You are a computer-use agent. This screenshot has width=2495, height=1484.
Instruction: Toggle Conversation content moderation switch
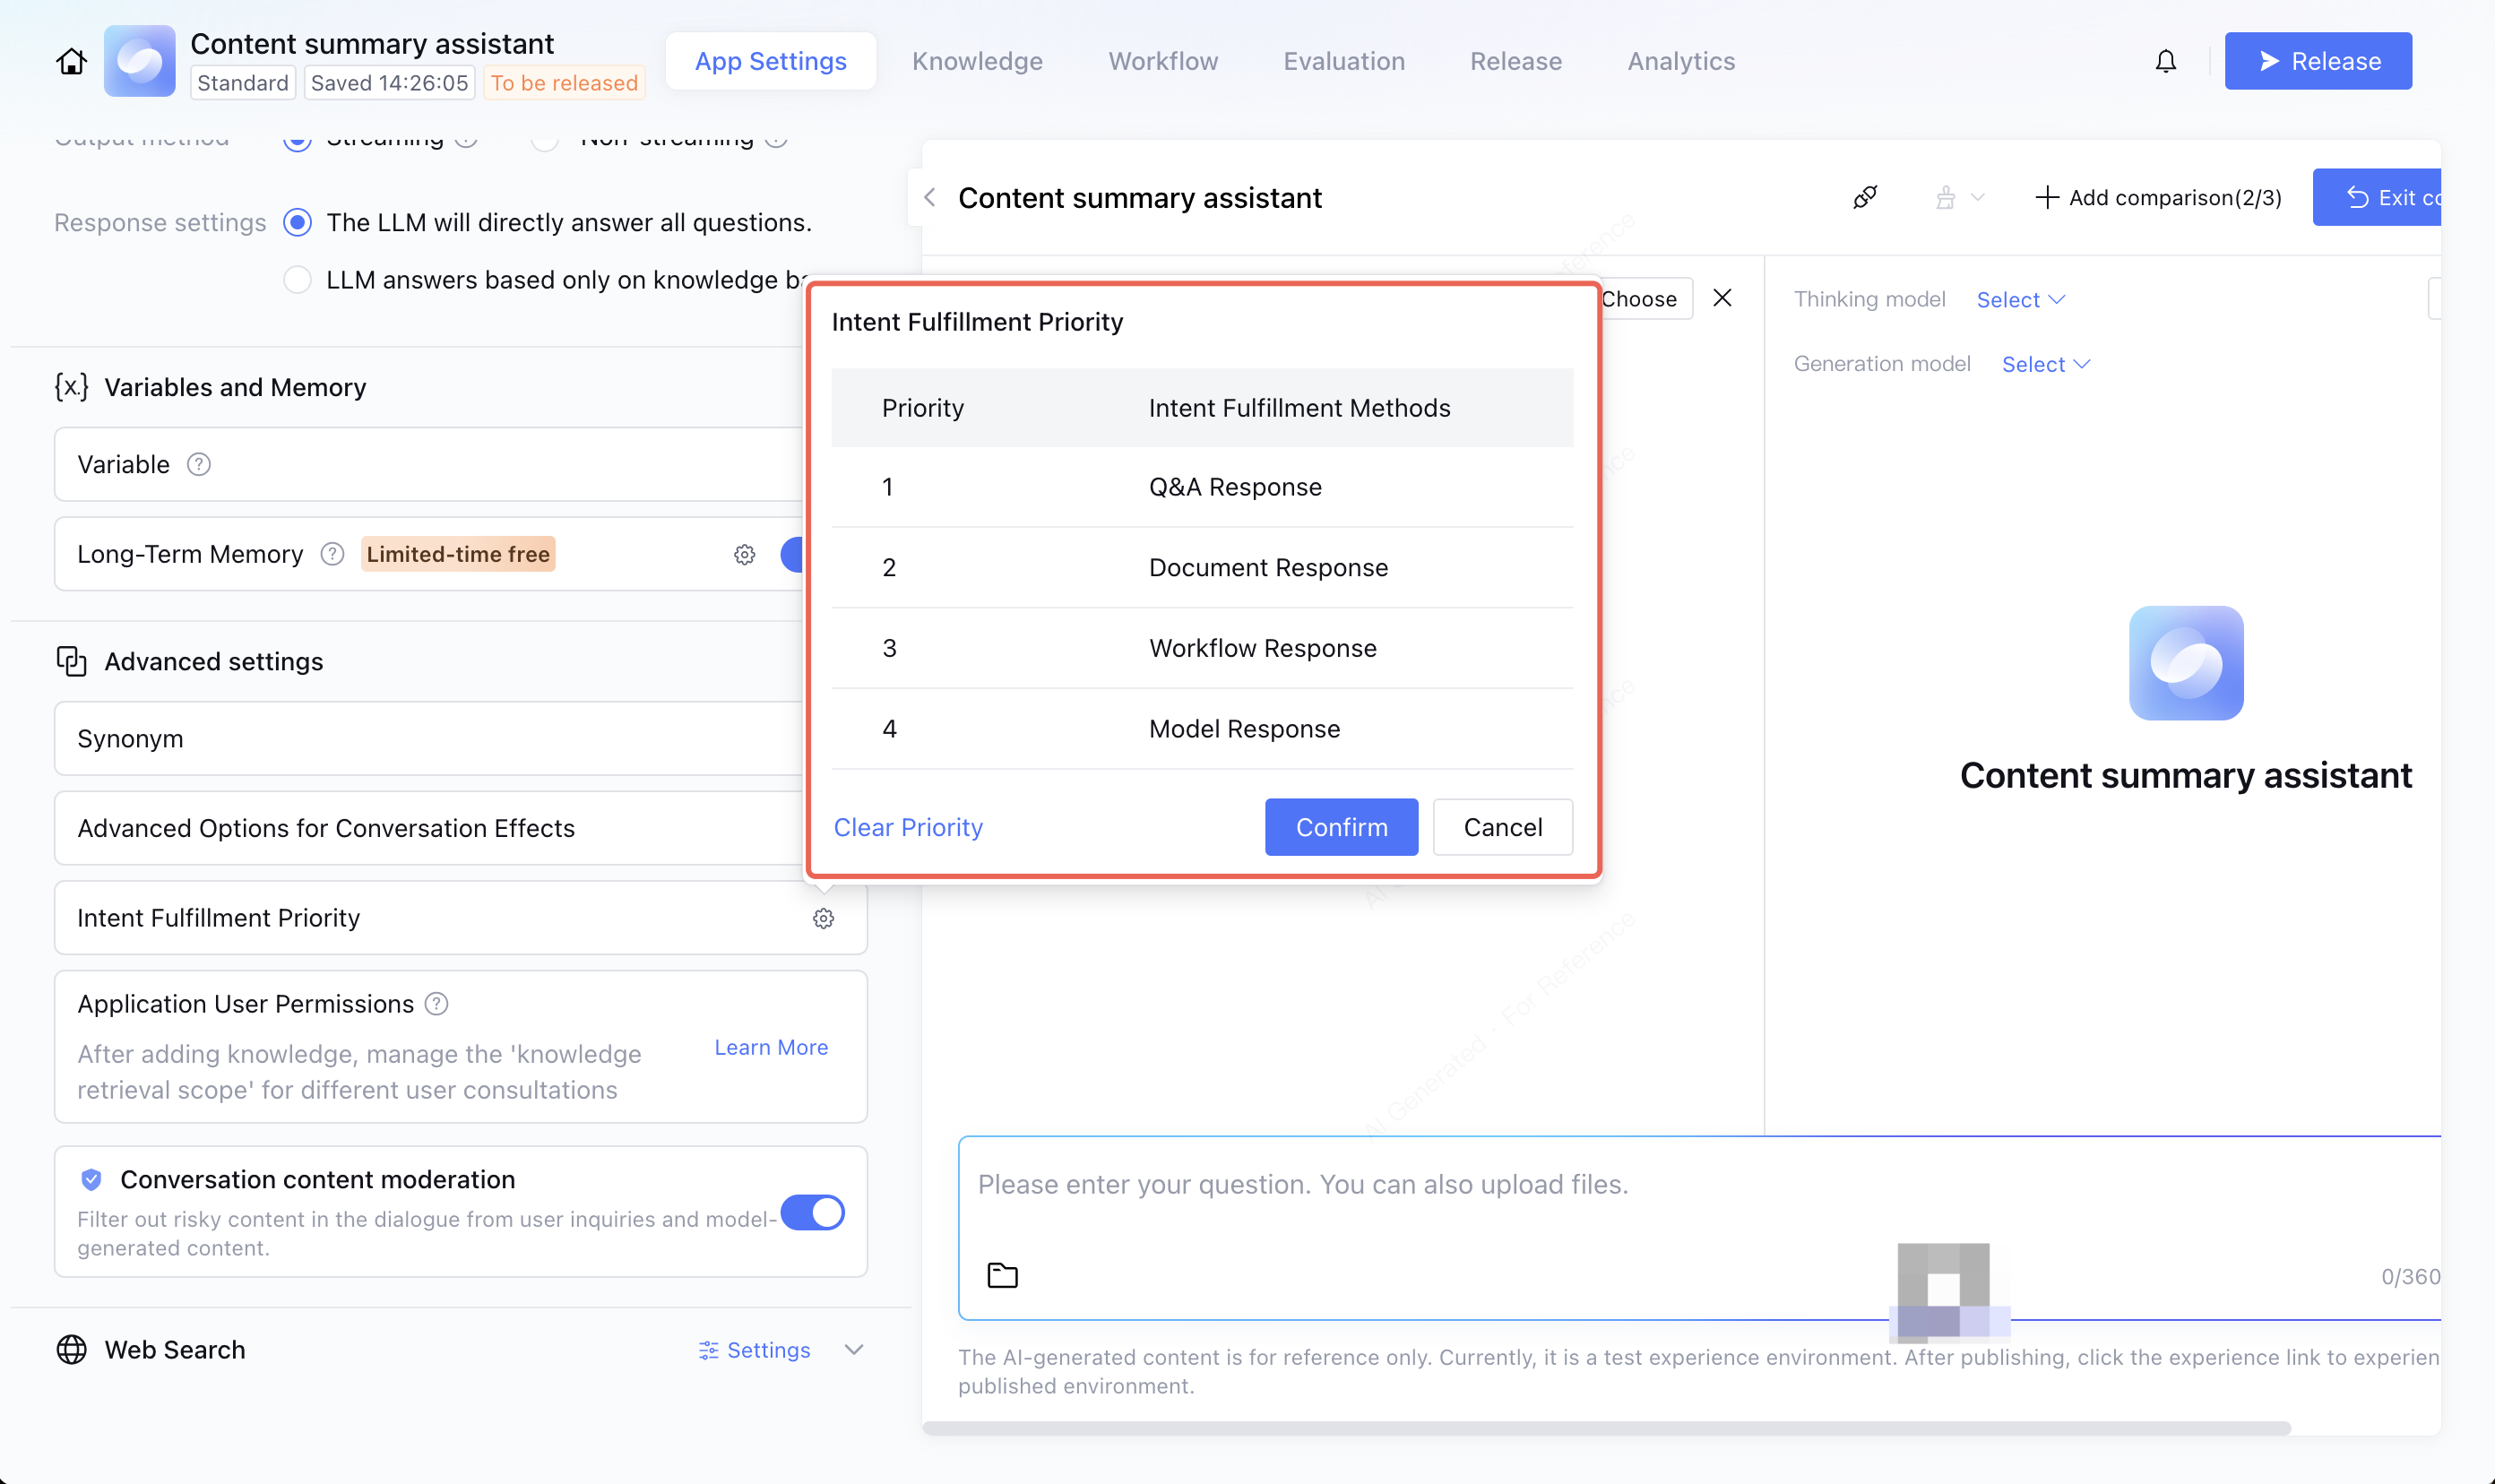[x=812, y=1212]
